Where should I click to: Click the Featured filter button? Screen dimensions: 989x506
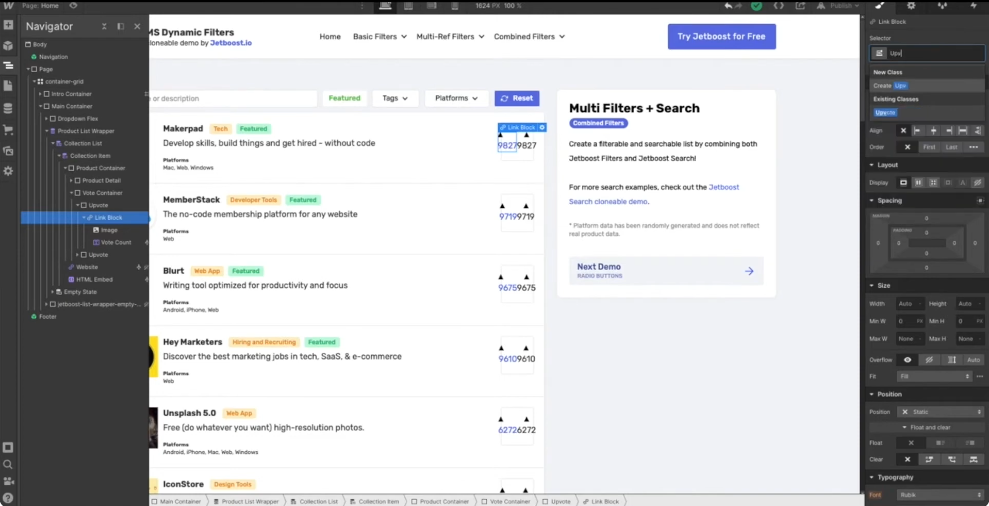click(344, 98)
